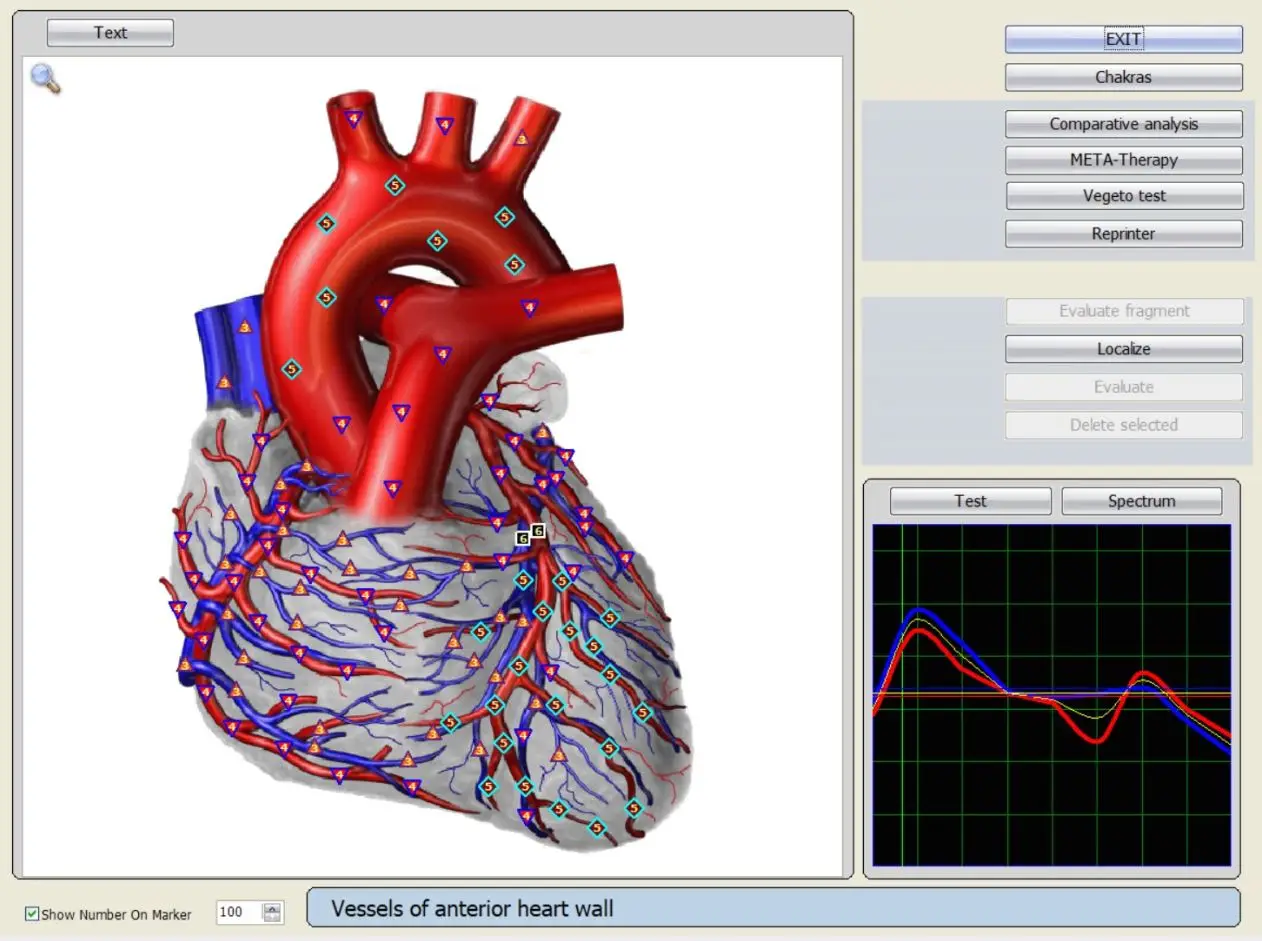Screen dimensions: 1262x941
Task: Open the Chakras screen
Action: (x=1123, y=77)
